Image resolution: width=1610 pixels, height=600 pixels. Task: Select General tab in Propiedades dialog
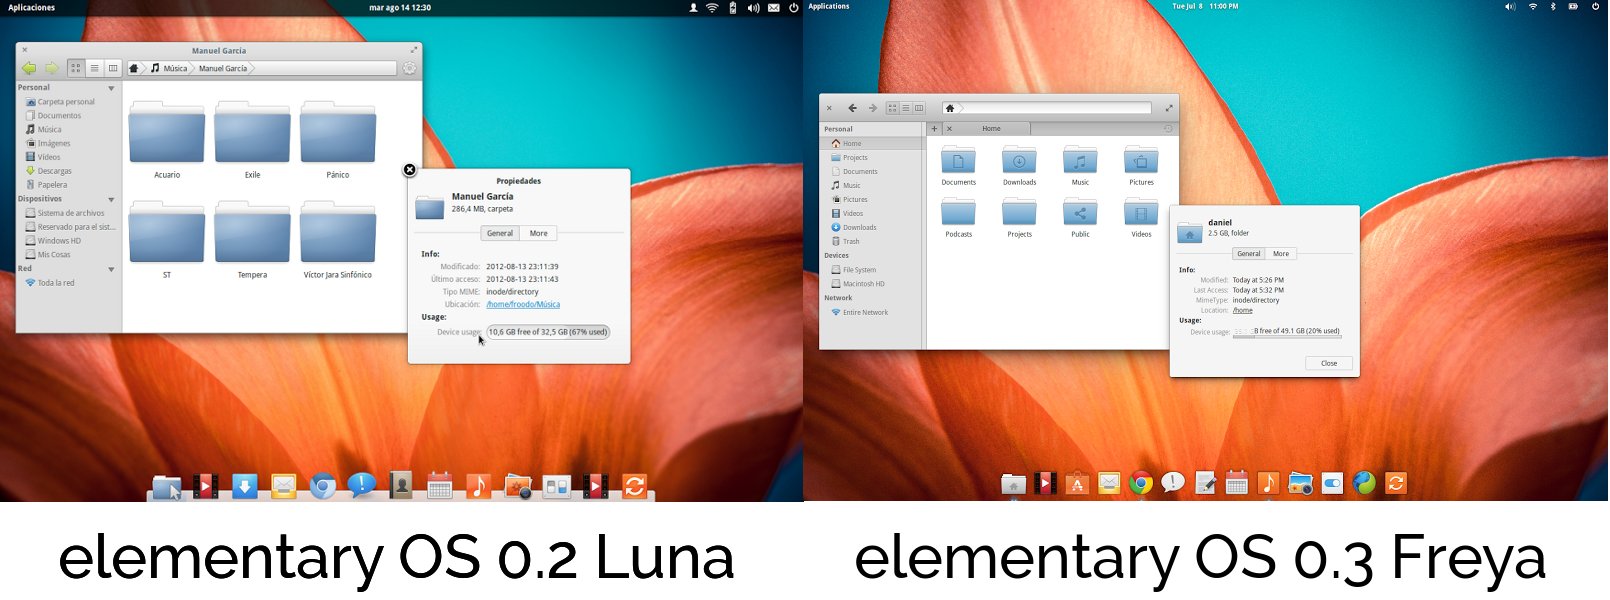(x=500, y=233)
